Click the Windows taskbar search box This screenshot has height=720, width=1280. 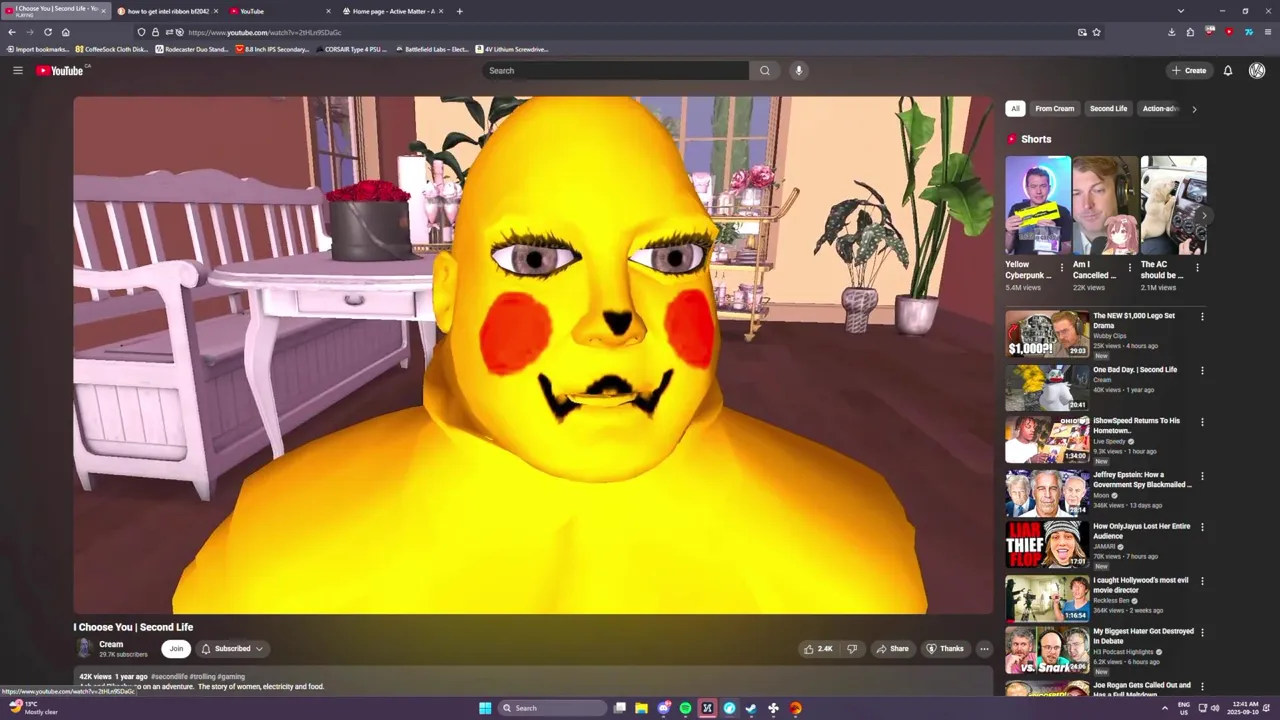click(x=552, y=708)
